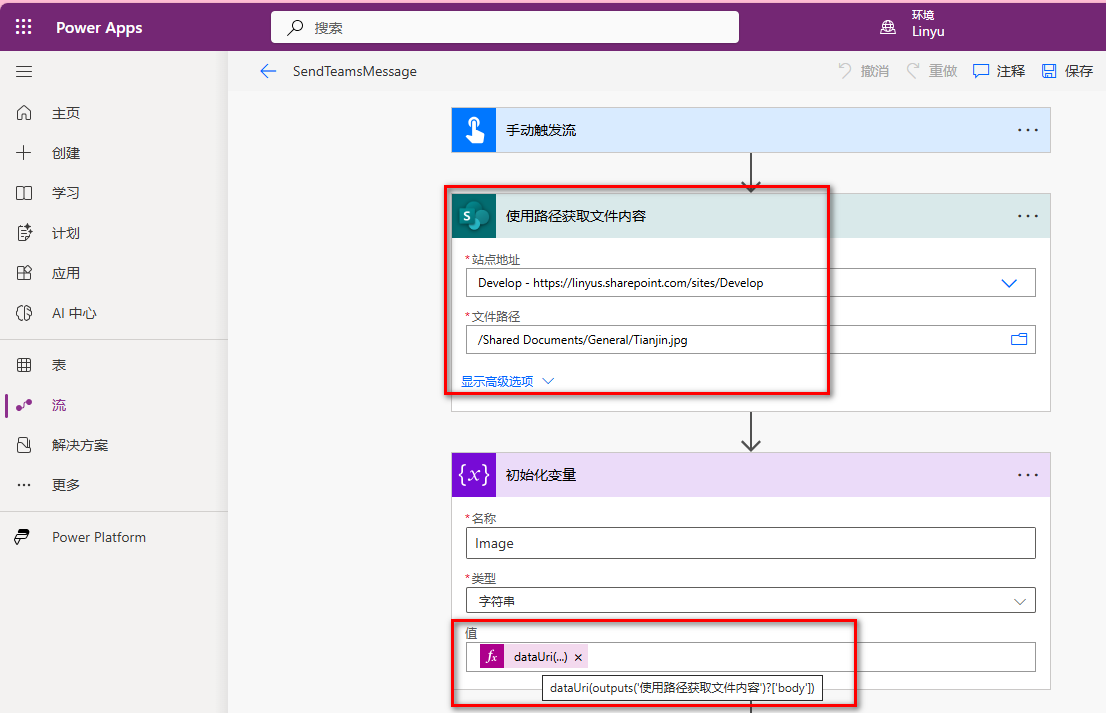
Task: Open the Linyu environment selector
Action: (x=928, y=23)
